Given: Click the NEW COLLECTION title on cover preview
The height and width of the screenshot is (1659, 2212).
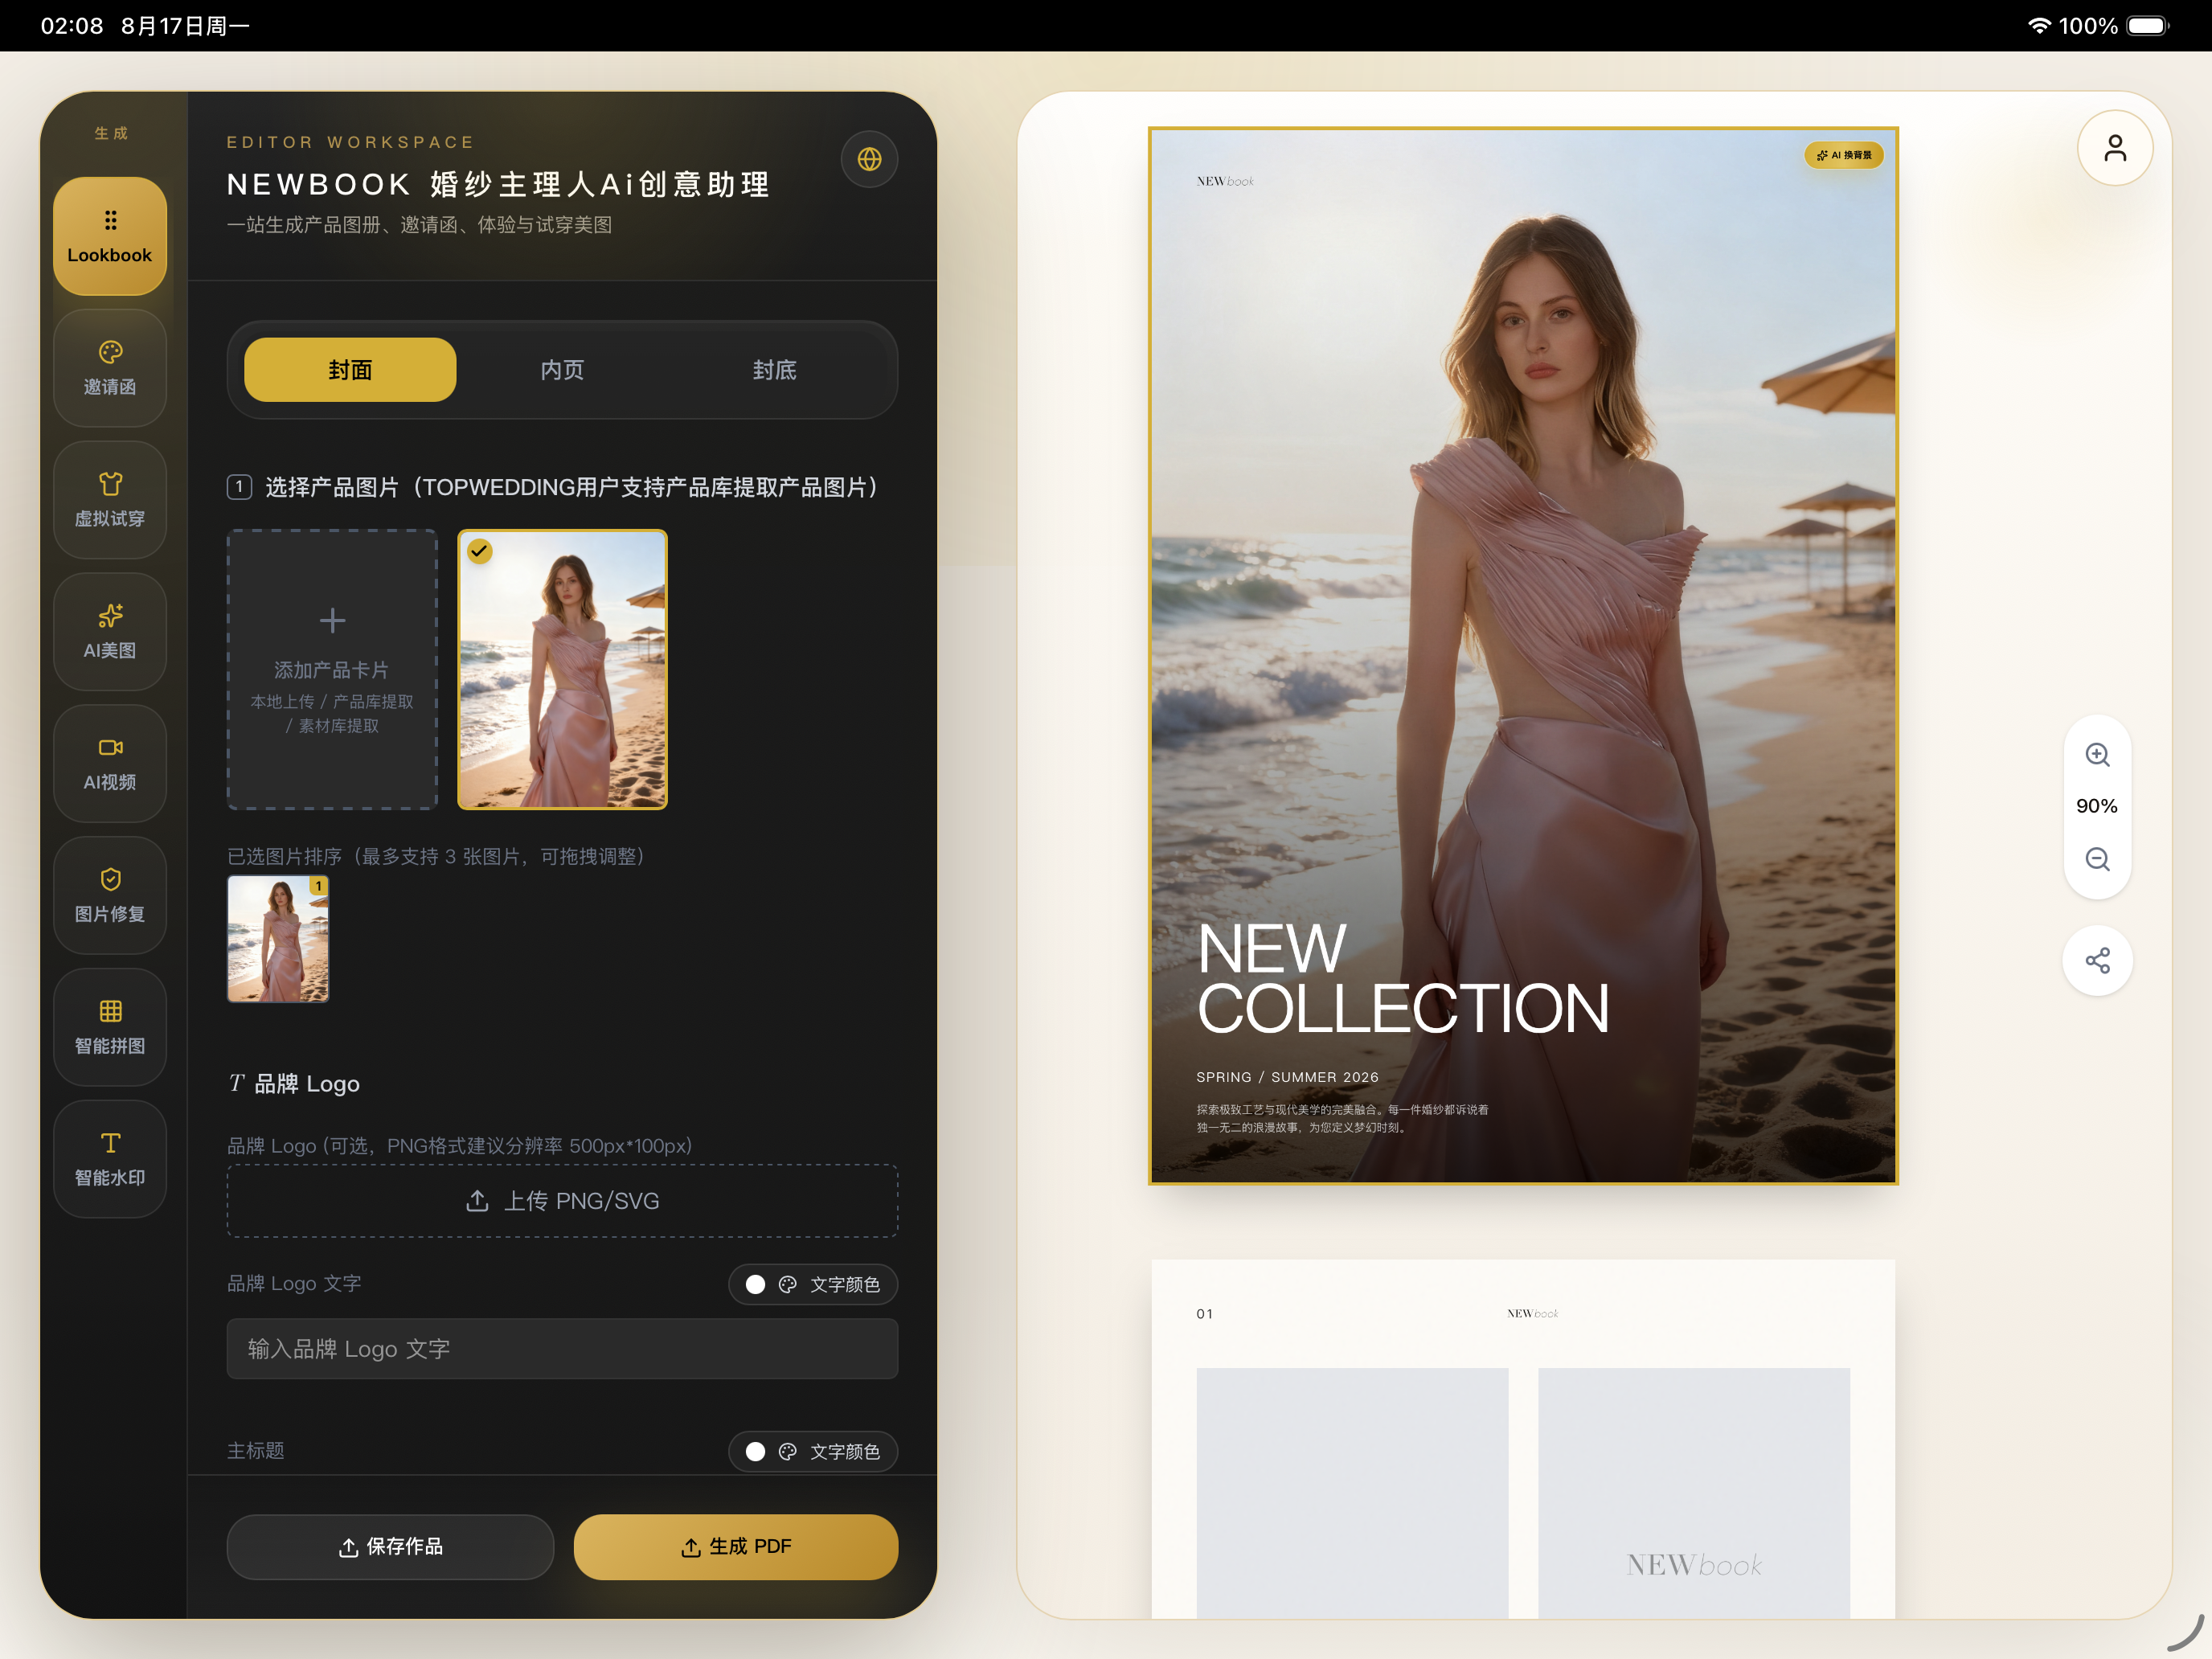Looking at the screenshot, I should coord(1403,979).
